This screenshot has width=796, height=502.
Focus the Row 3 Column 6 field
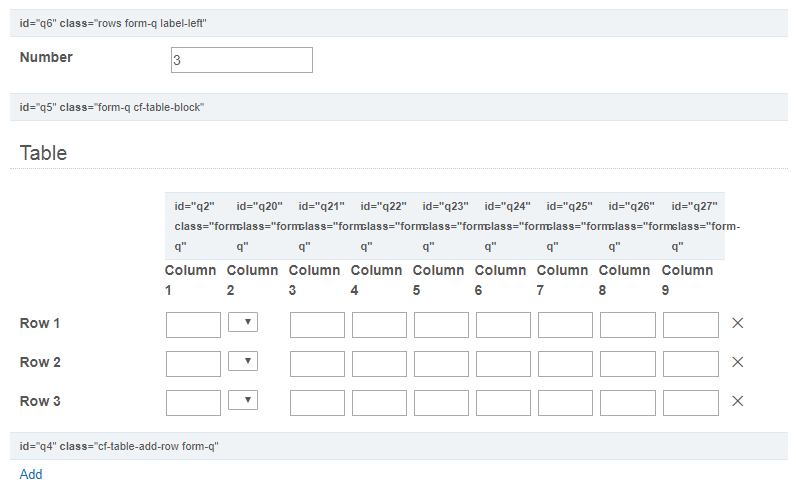pos(503,402)
